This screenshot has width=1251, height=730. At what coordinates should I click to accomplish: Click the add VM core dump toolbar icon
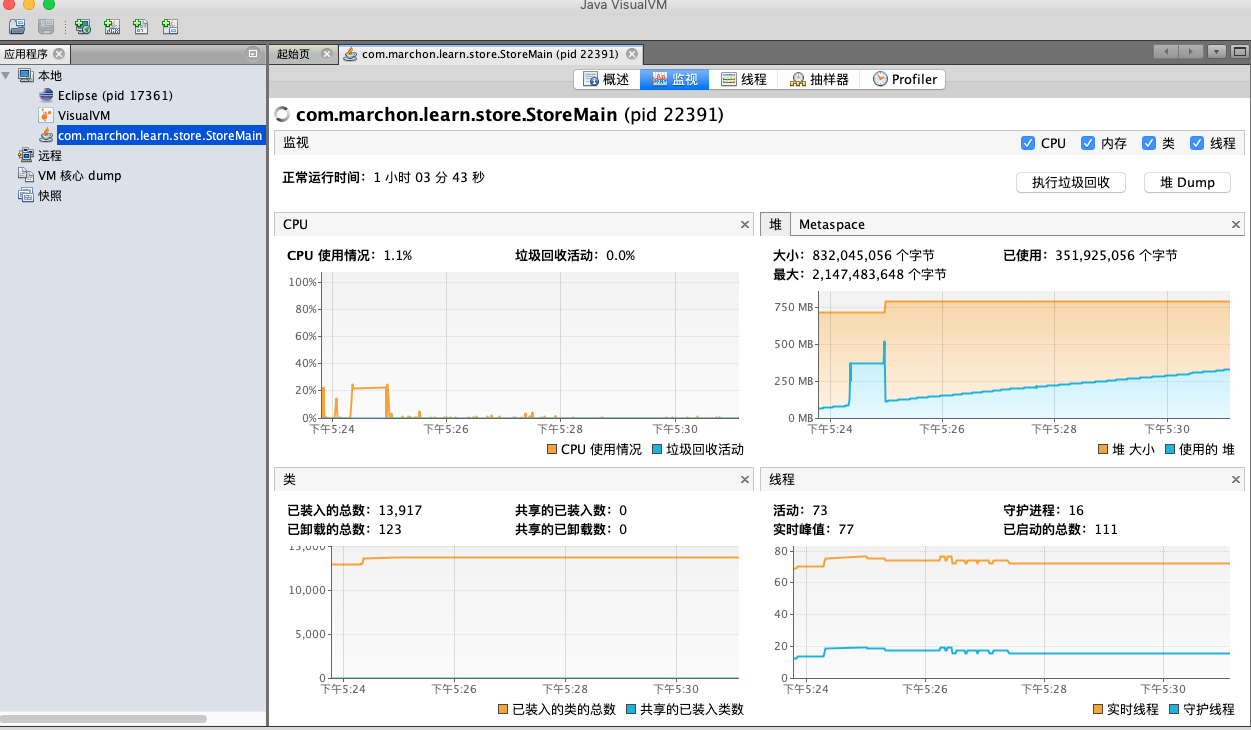coord(140,27)
